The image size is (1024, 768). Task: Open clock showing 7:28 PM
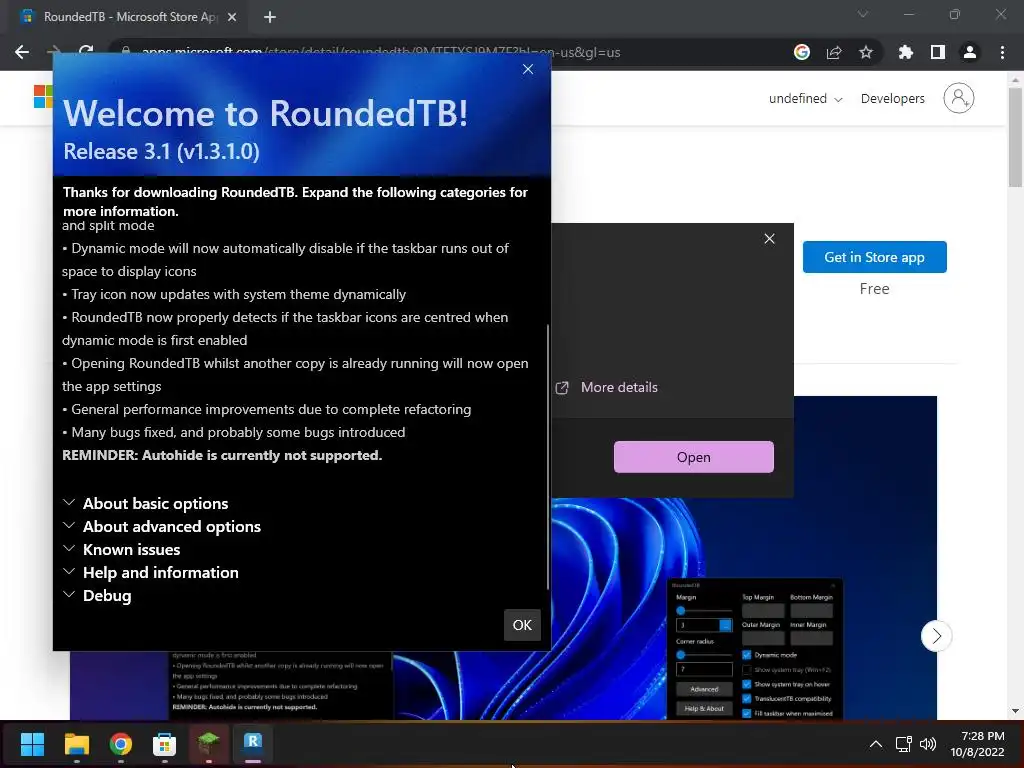[977, 744]
